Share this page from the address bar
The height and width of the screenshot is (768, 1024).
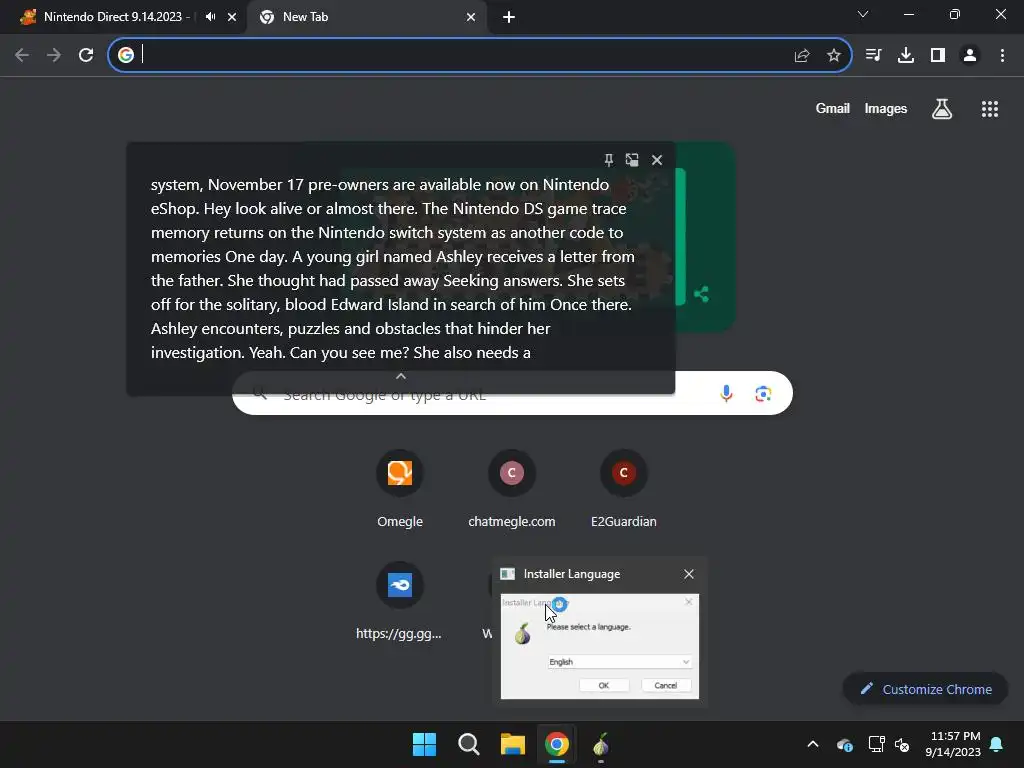(802, 56)
